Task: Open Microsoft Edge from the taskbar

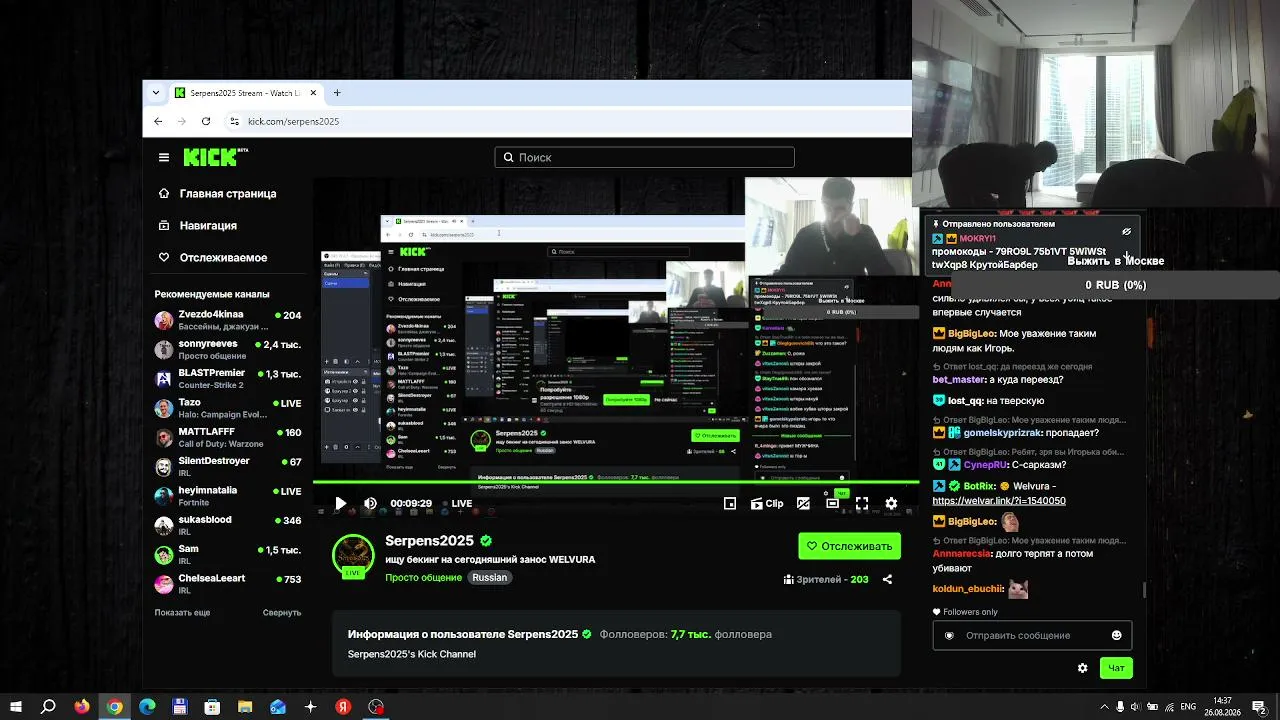Action: [147, 707]
